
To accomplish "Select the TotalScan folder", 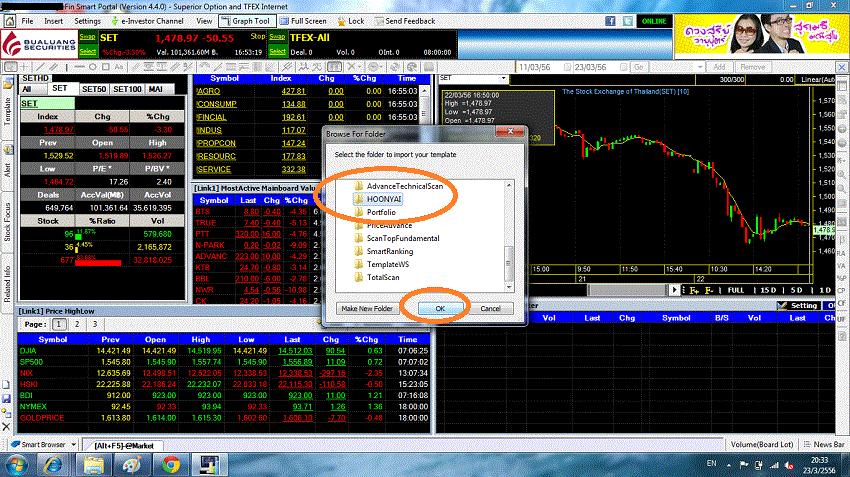I will click(x=377, y=277).
